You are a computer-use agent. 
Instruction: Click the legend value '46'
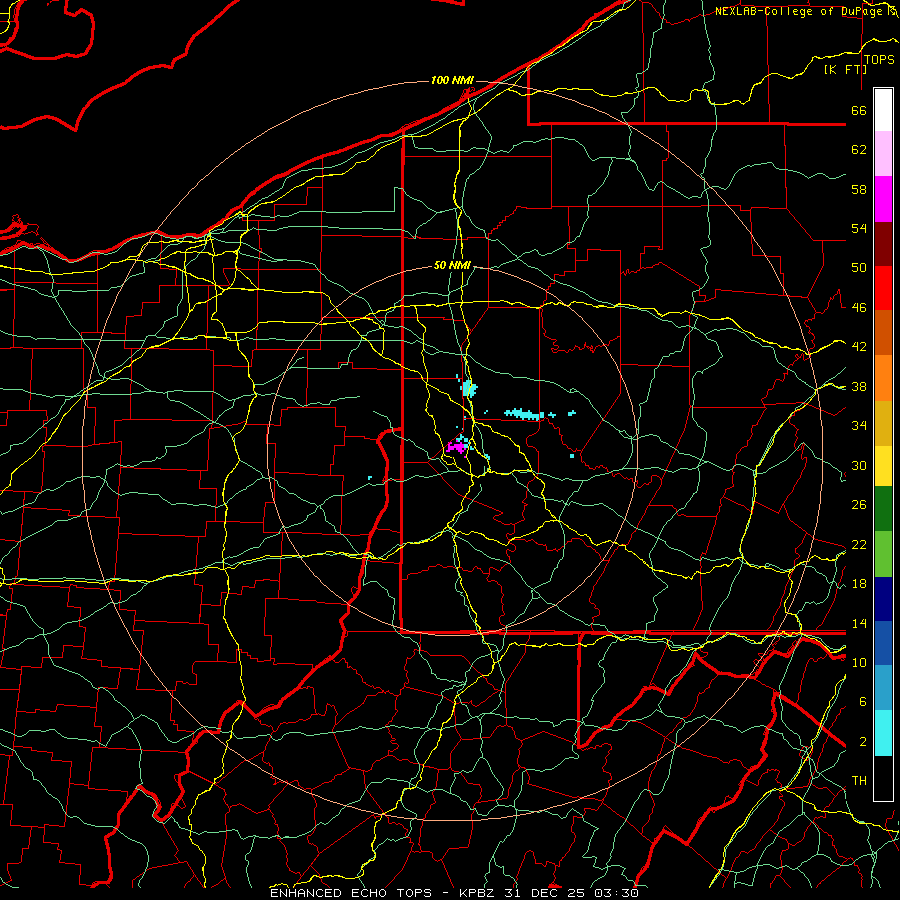(859, 308)
